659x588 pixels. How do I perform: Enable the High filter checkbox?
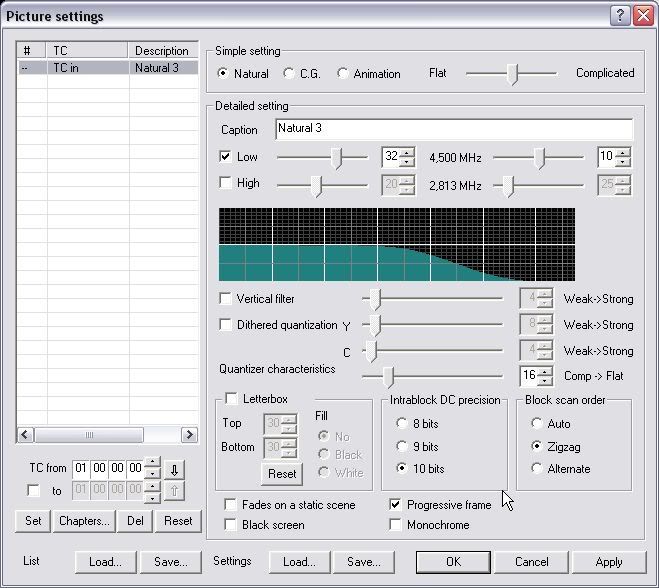click(225, 183)
